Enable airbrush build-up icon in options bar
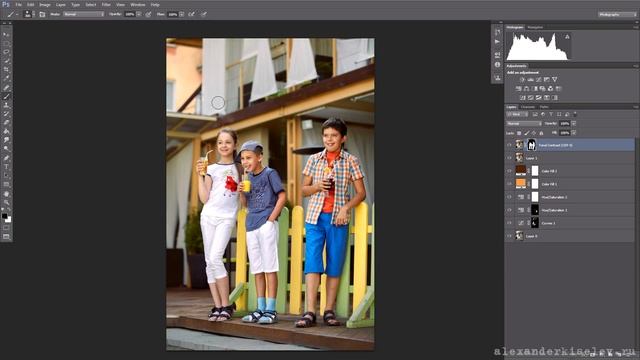The width and height of the screenshot is (640, 360). [x=191, y=14]
